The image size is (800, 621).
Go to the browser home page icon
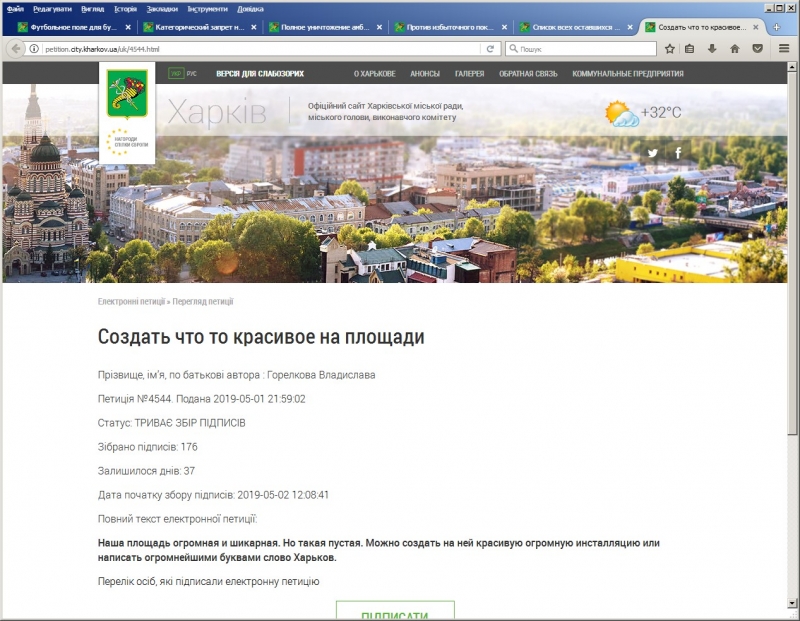(x=735, y=48)
